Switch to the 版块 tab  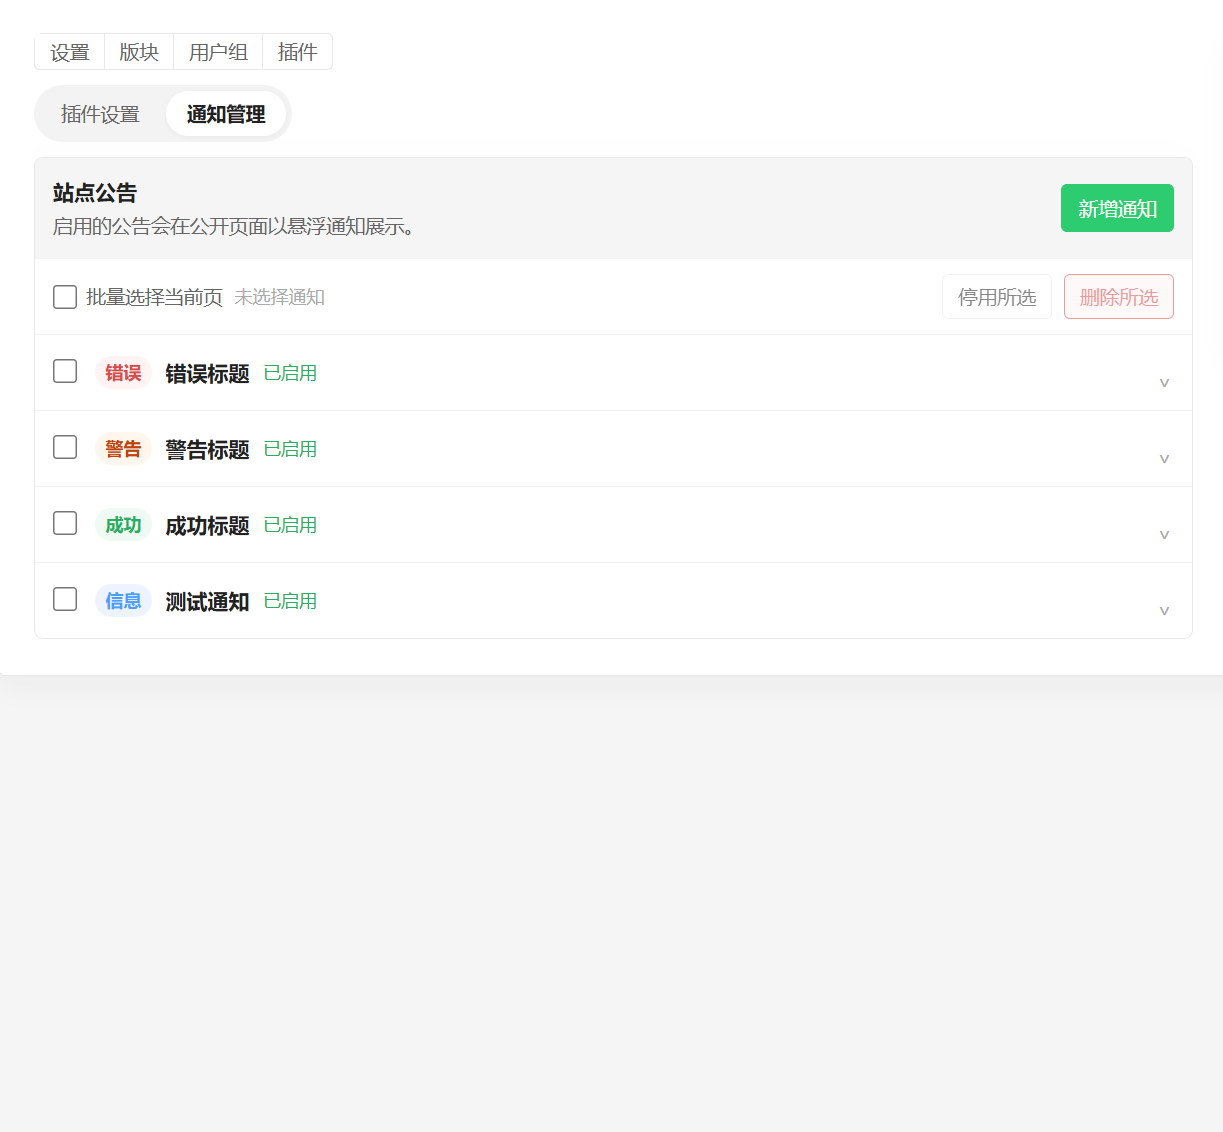[139, 52]
